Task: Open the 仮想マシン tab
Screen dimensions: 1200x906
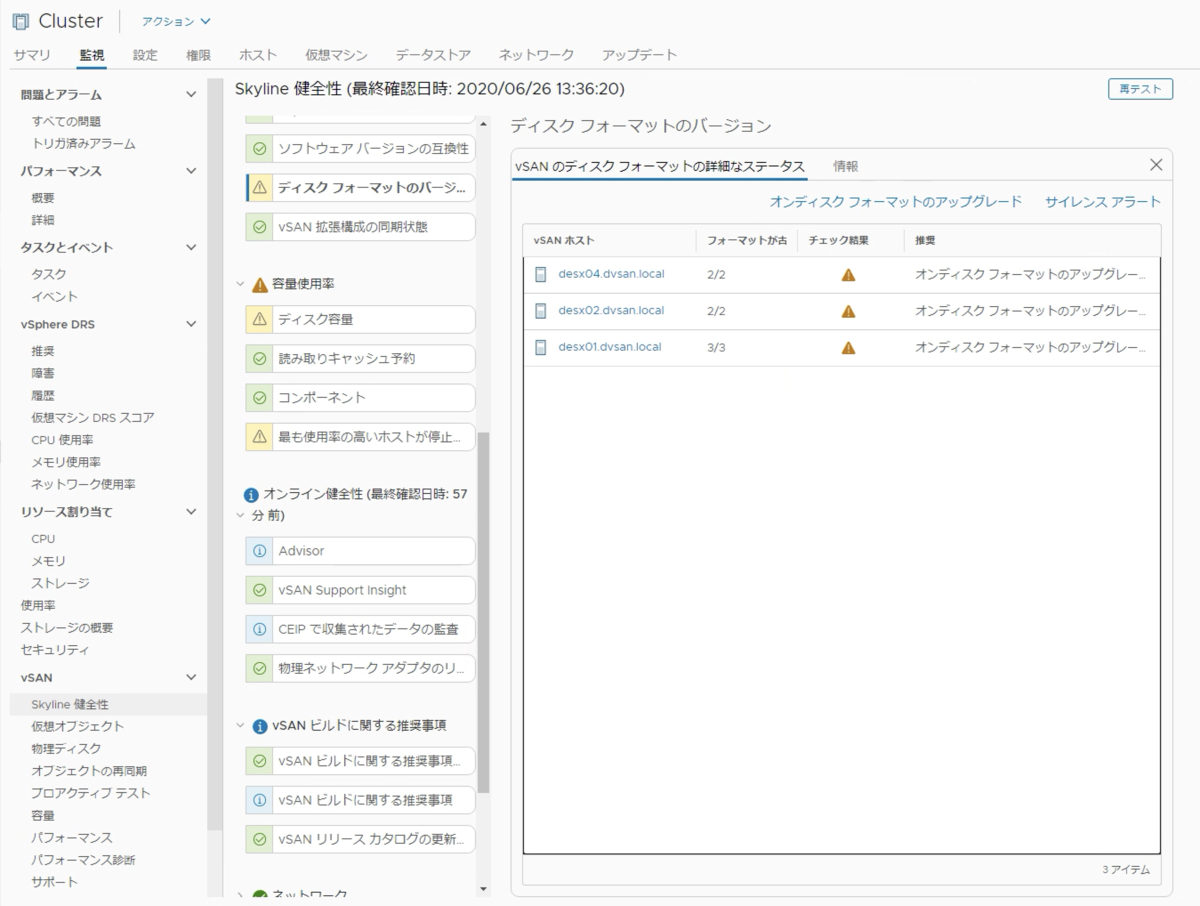Action: point(336,55)
